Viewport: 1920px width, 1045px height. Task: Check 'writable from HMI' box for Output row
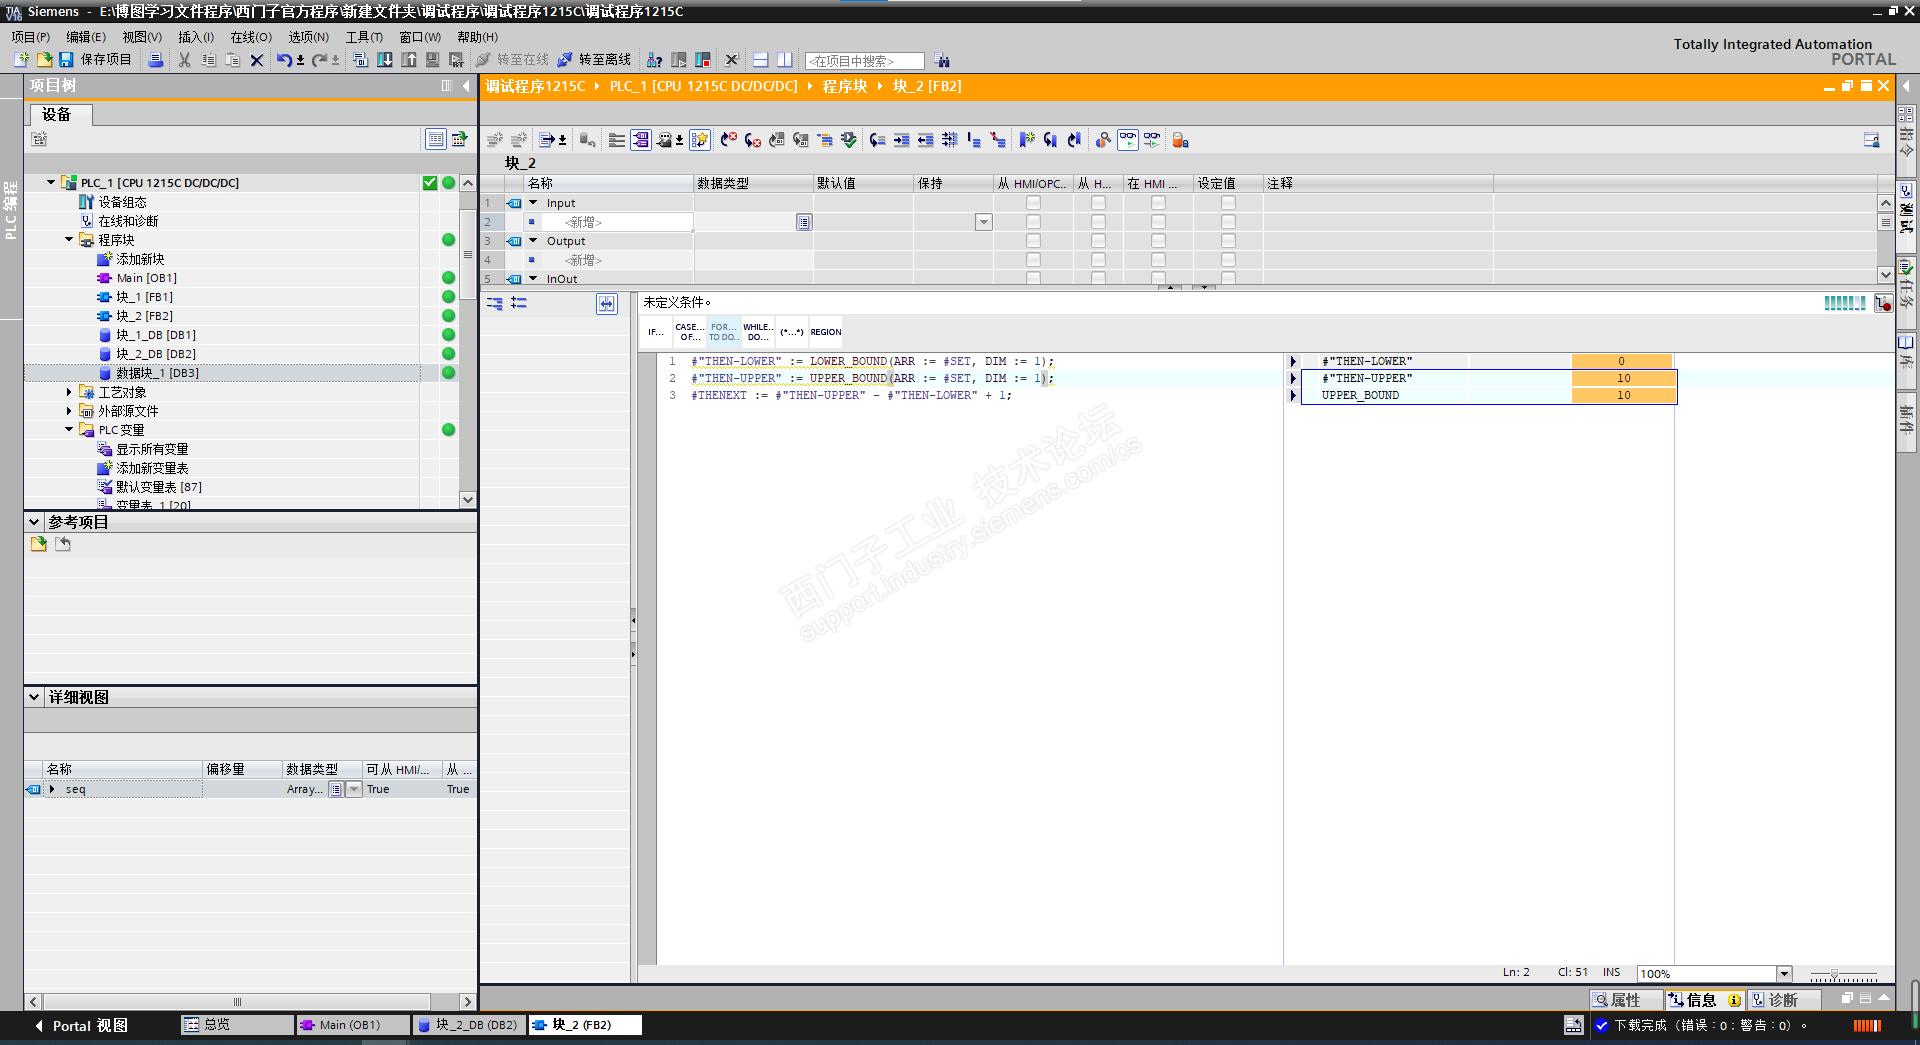click(1098, 241)
